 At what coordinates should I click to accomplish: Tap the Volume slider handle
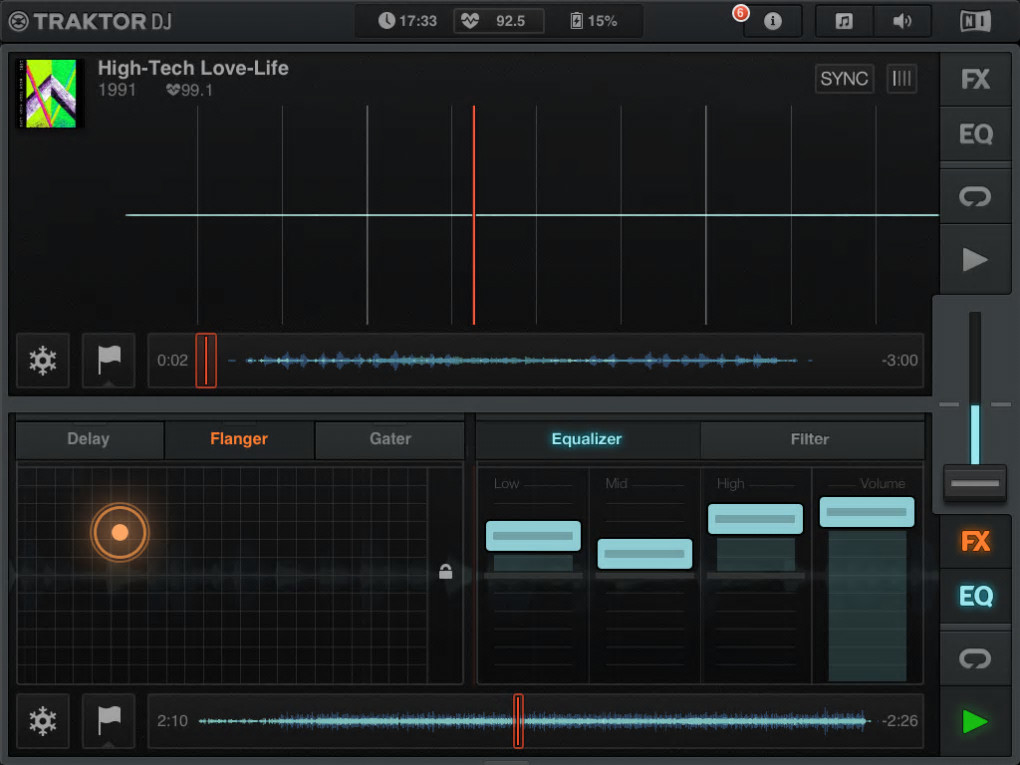[866, 512]
